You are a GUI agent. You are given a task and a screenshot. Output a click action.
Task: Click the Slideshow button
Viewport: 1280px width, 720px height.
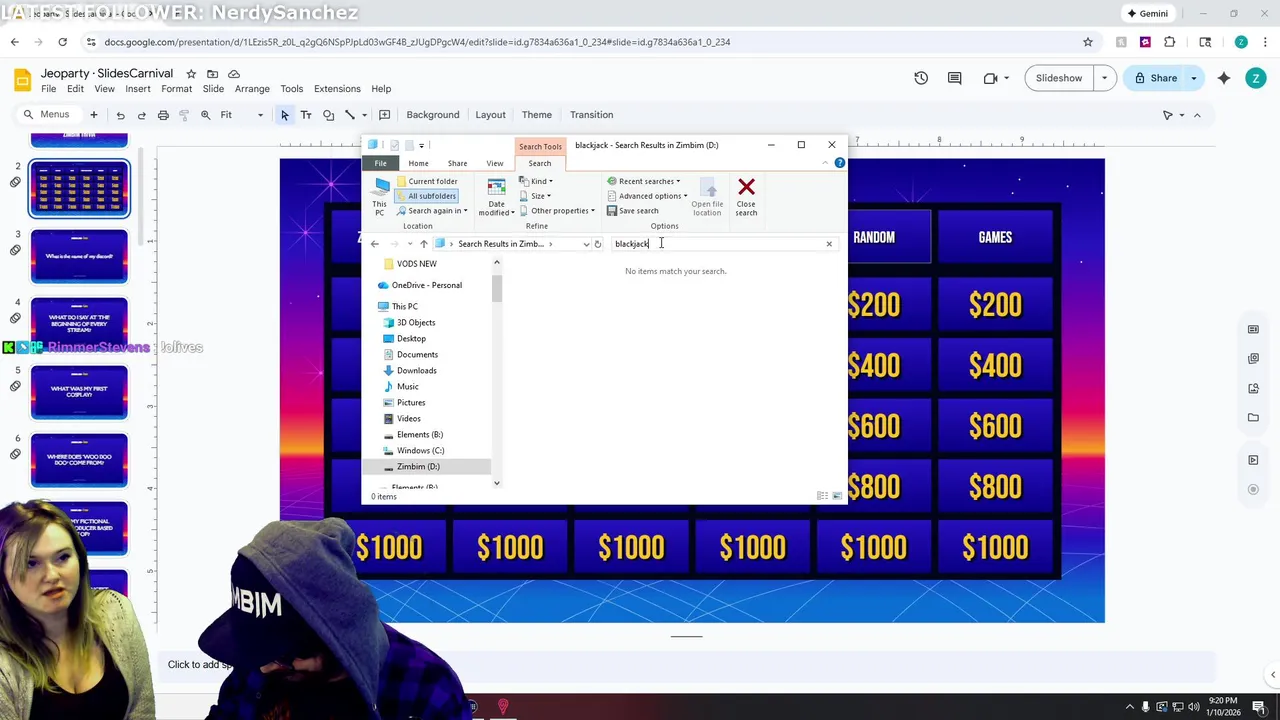[x=1059, y=78]
